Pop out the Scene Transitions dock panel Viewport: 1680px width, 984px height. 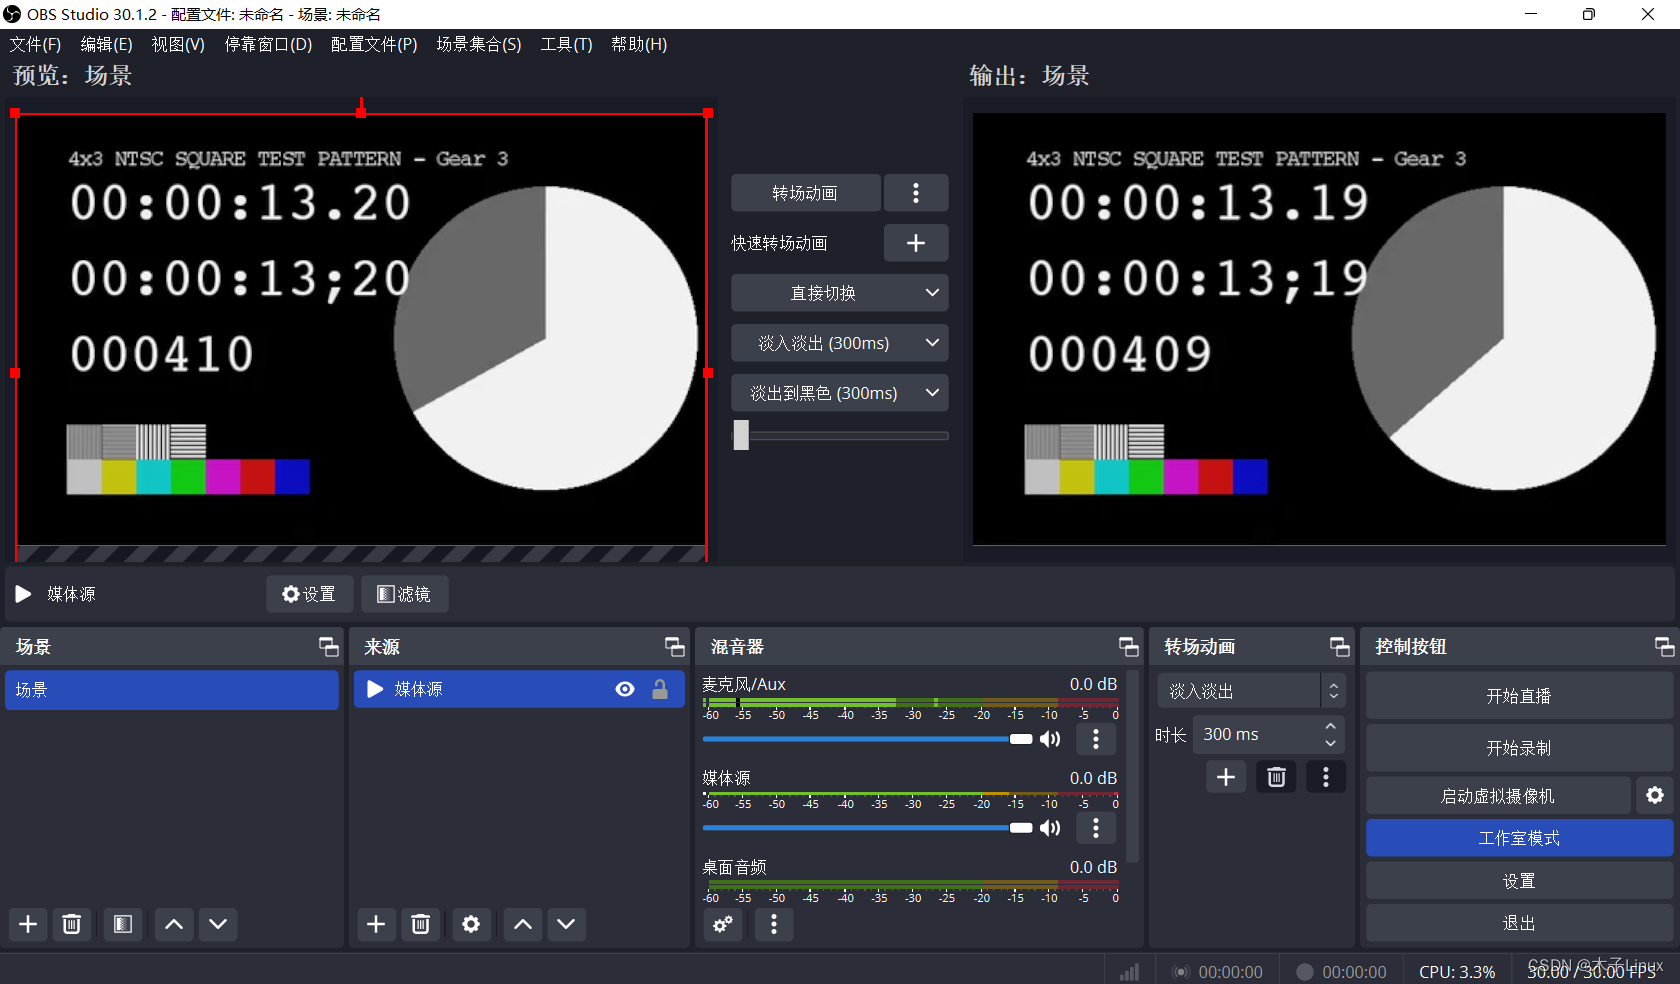(x=1339, y=647)
